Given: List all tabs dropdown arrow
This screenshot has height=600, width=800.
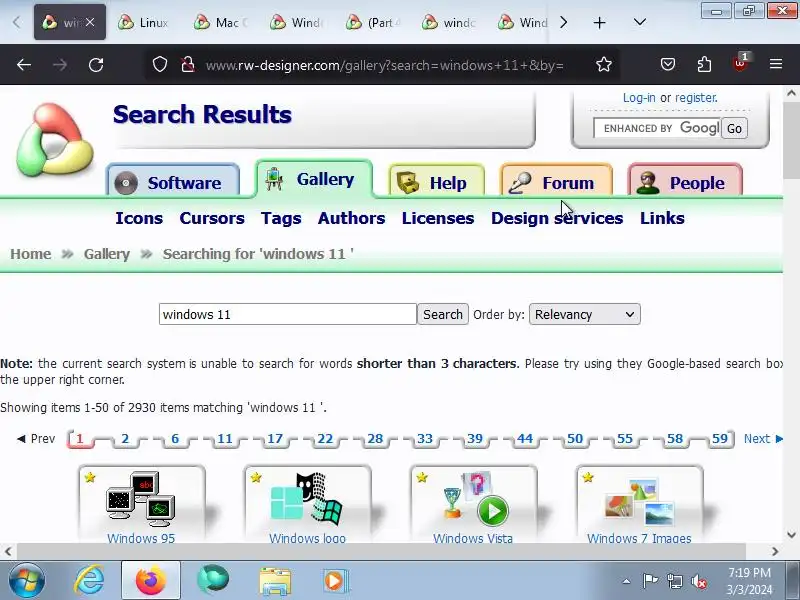Looking at the screenshot, I should 640,22.
